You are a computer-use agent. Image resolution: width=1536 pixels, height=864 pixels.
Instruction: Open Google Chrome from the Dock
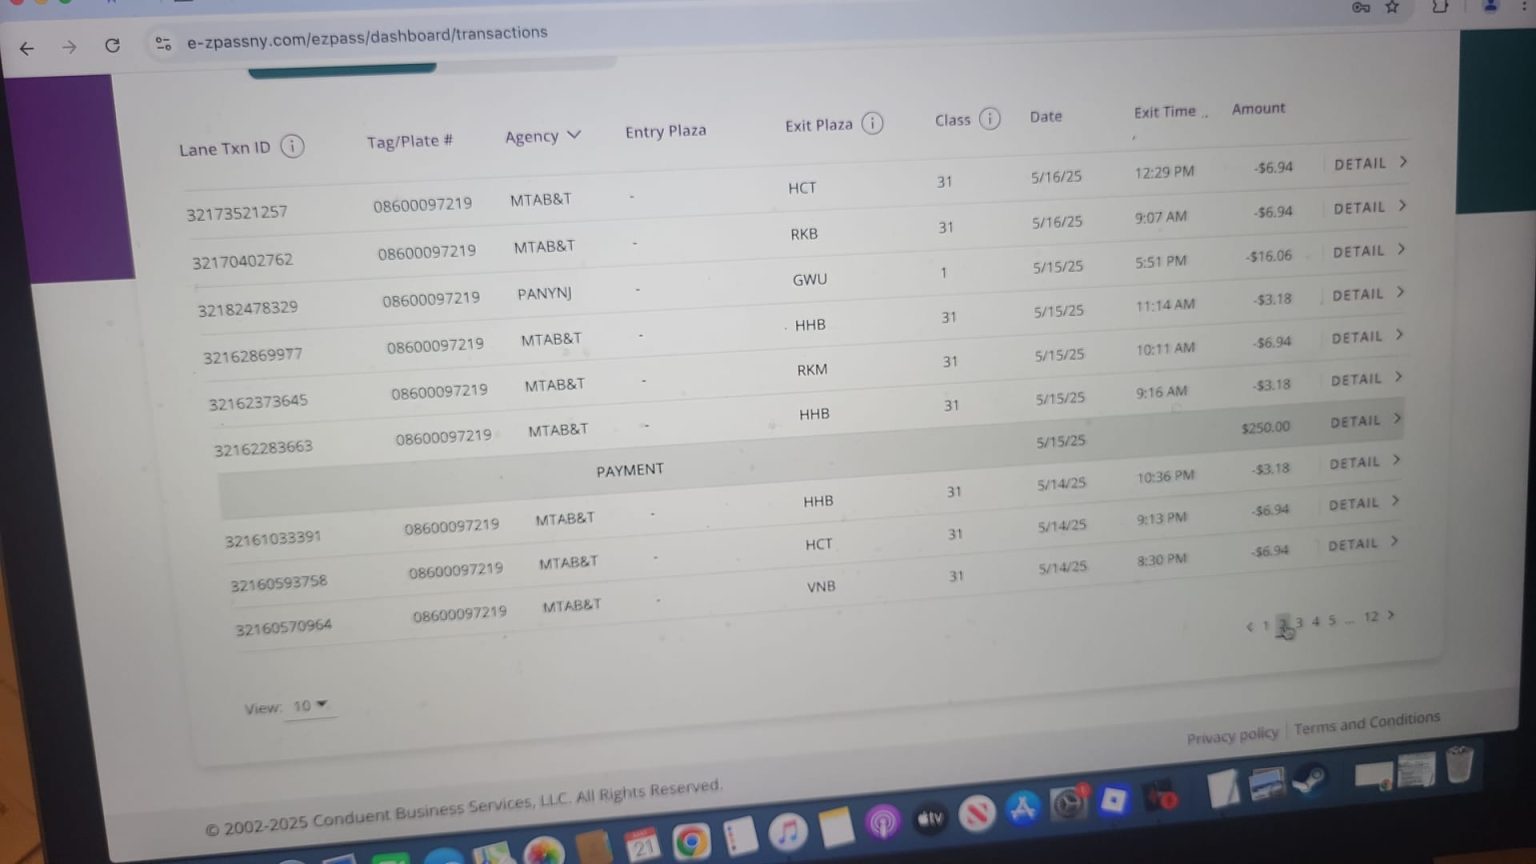(691, 841)
